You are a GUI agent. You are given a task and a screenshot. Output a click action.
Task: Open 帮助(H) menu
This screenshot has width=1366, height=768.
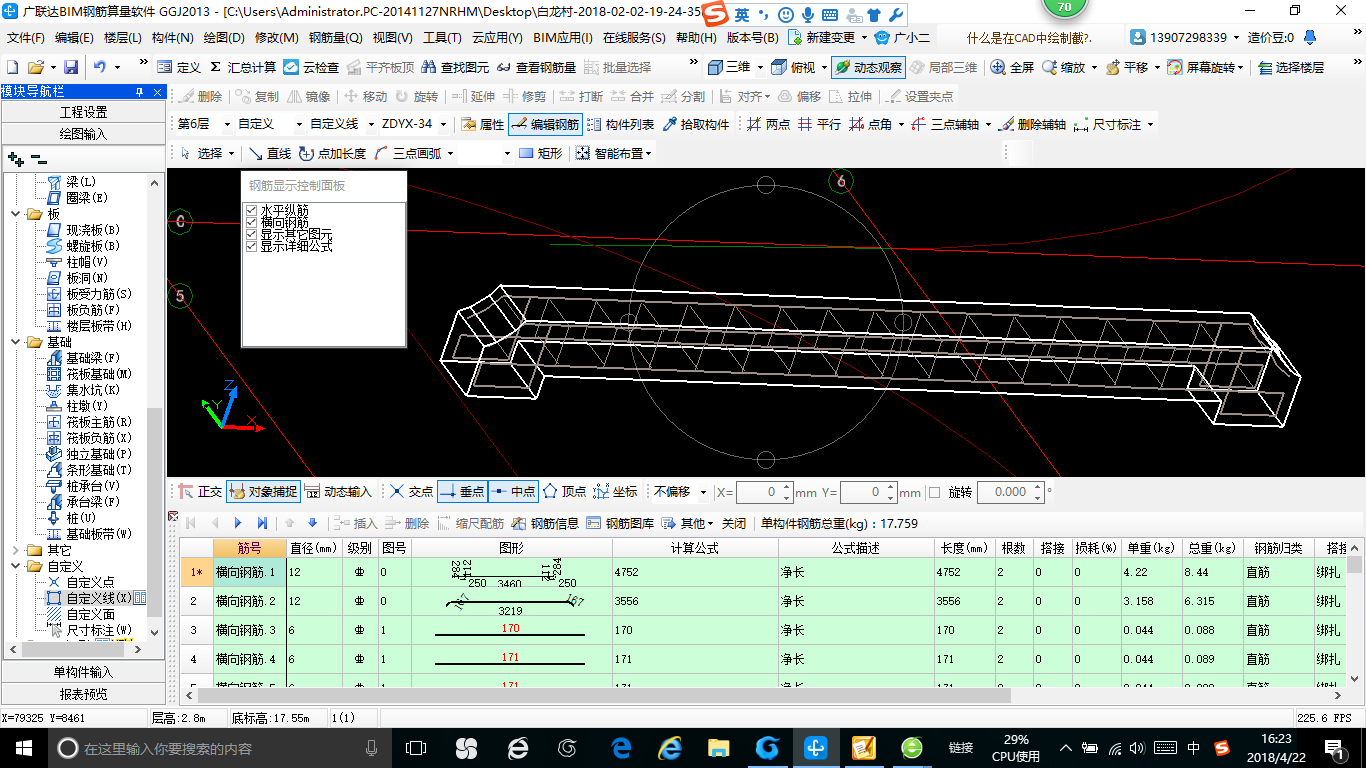coord(696,38)
